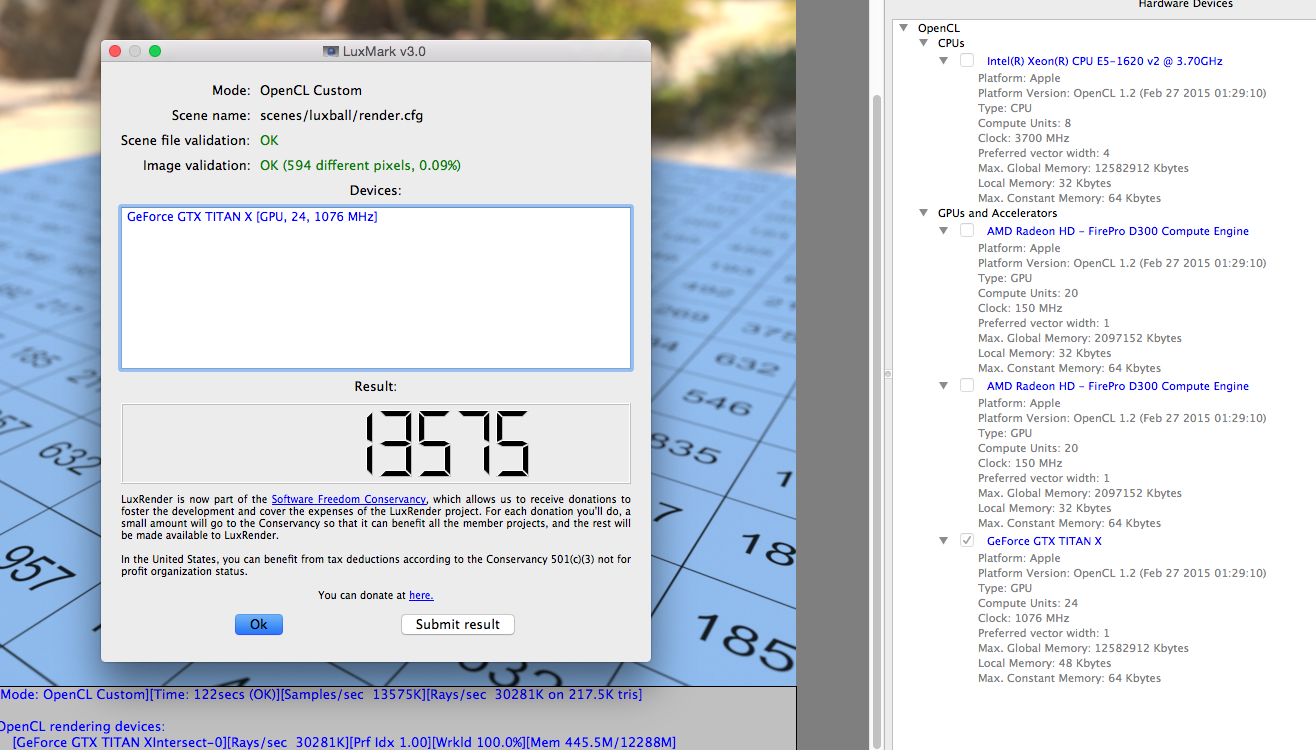
Task: Click the CPUs tree label
Action: tap(951, 44)
